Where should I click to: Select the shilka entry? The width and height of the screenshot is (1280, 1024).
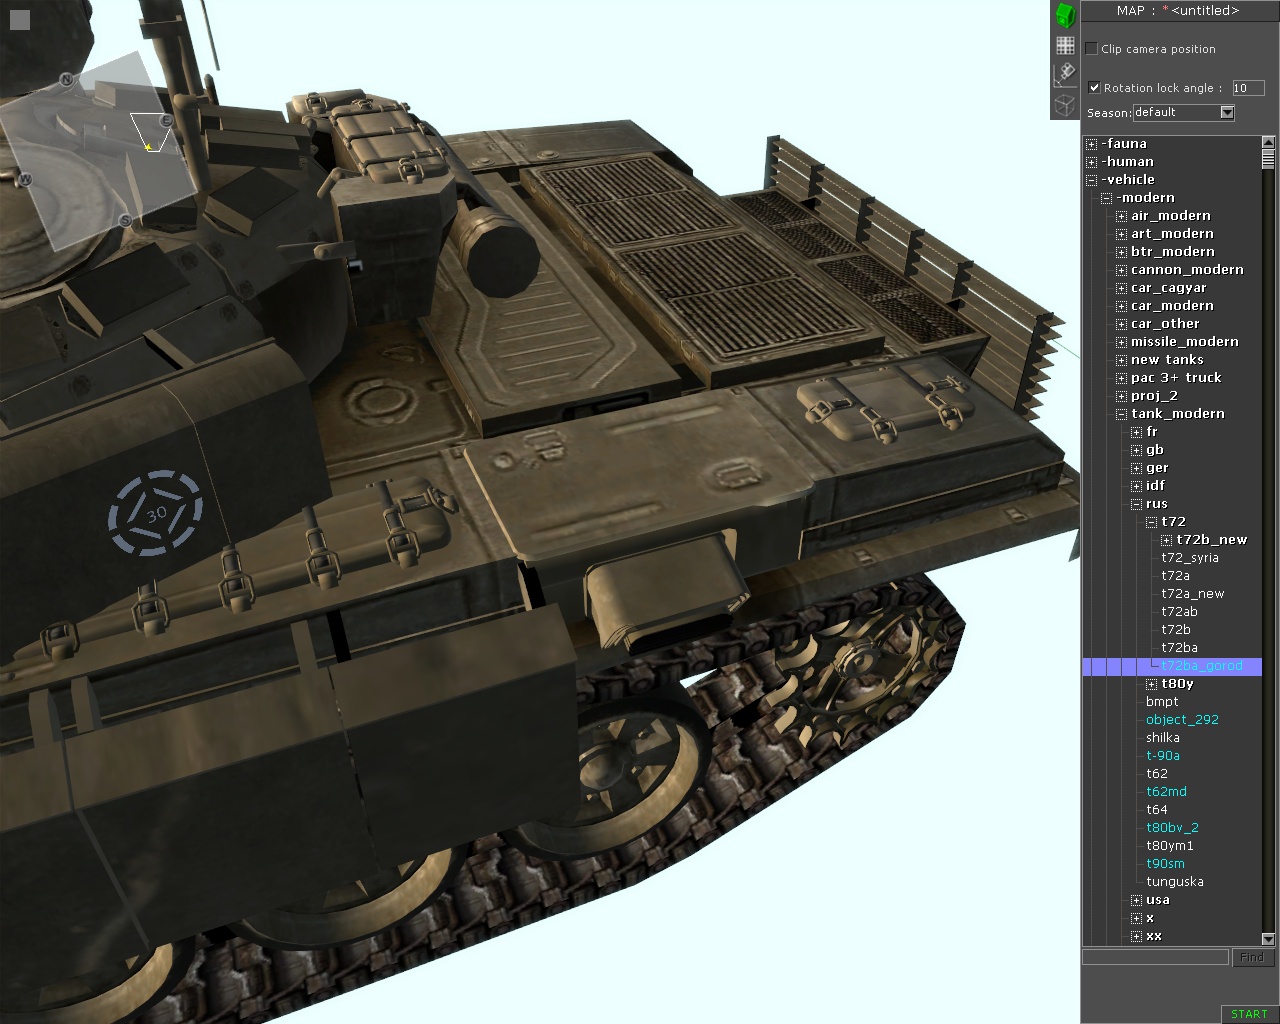[x=1163, y=738]
